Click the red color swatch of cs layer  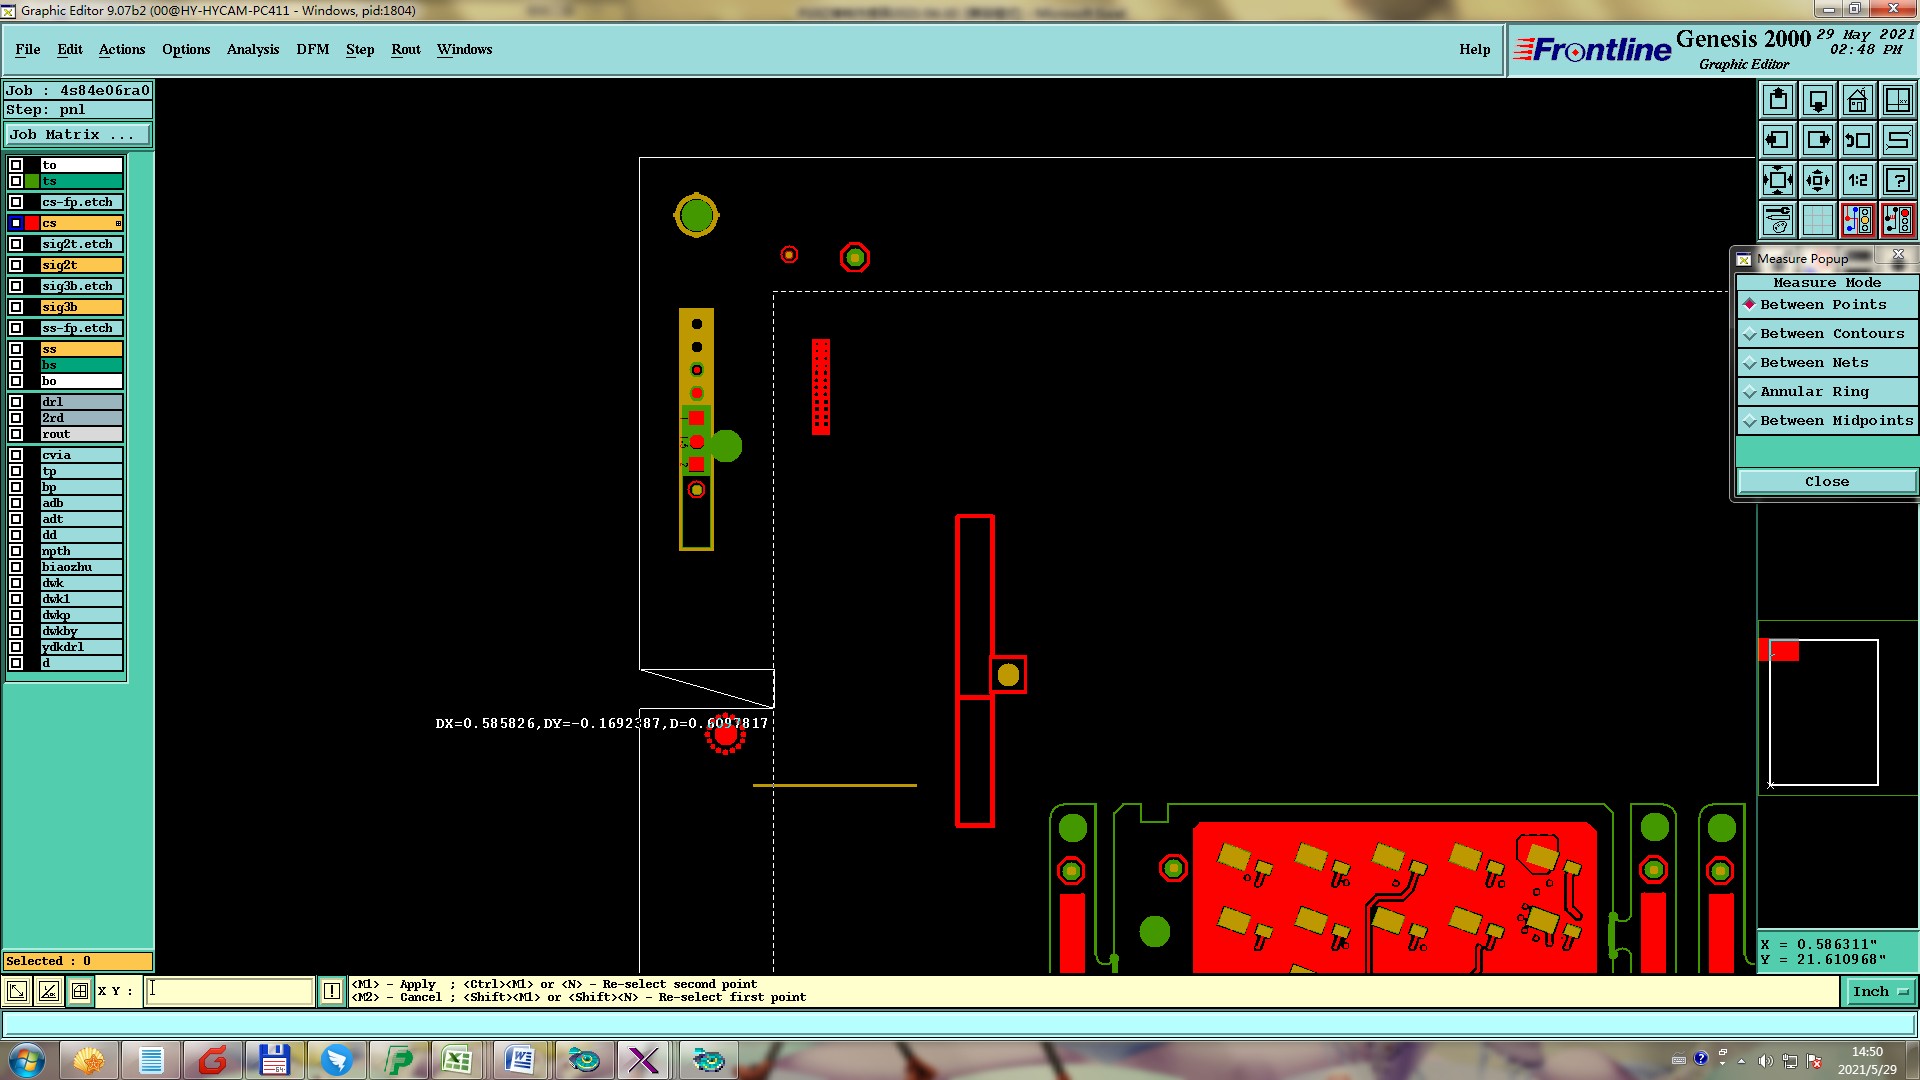[x=32, y=223]
